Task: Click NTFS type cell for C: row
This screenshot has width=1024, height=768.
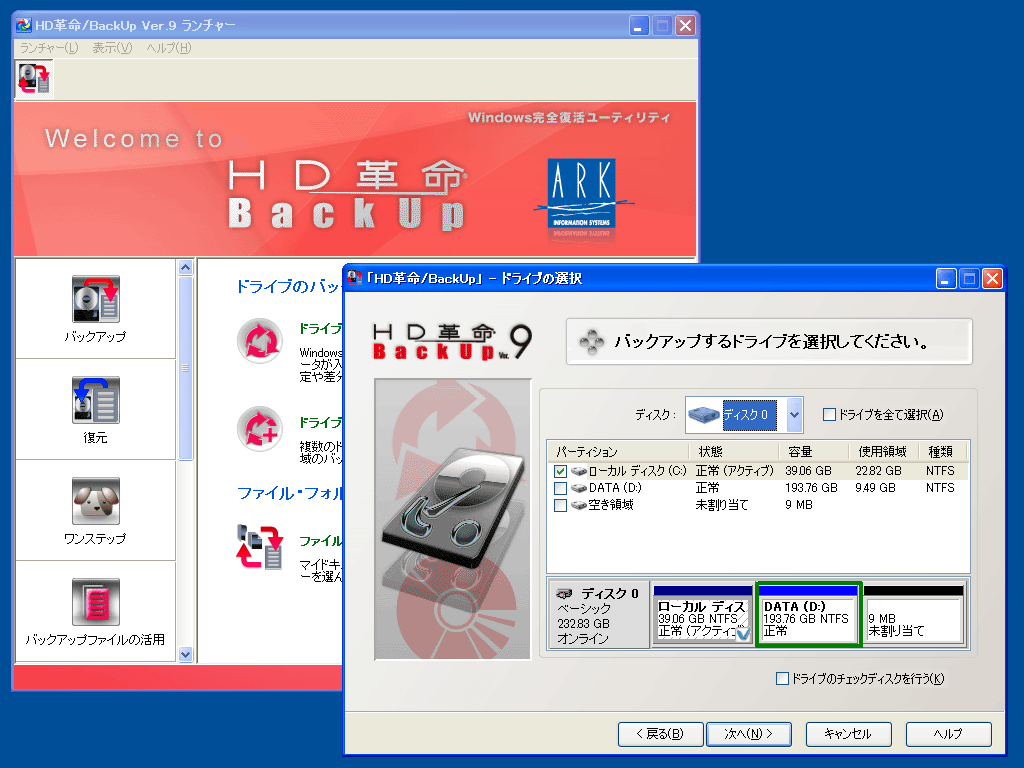Action: pos(940,471)
